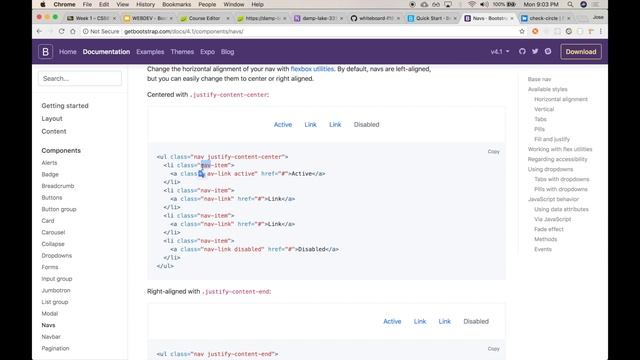Open Button group in sidebar
Viewport: 640px width, 360px height.
59,209
